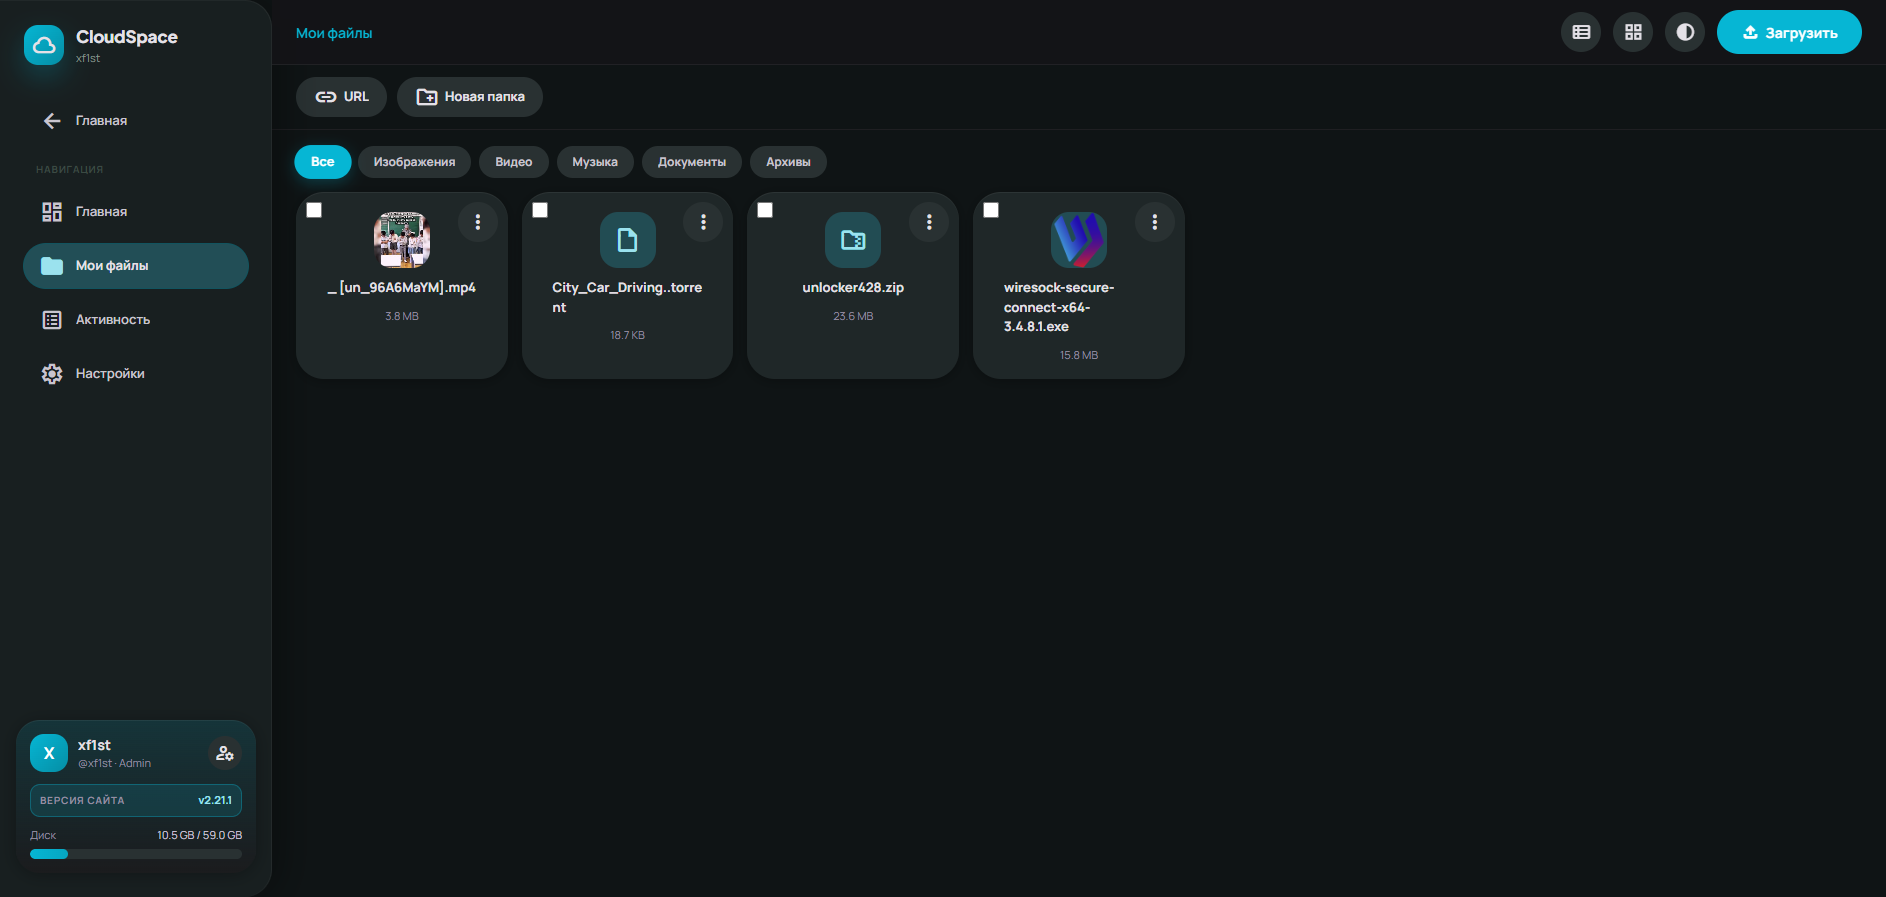Click the 15.8 MB size label
This screenshot has width=1886, height=897.
click(x=1079, y=355)
